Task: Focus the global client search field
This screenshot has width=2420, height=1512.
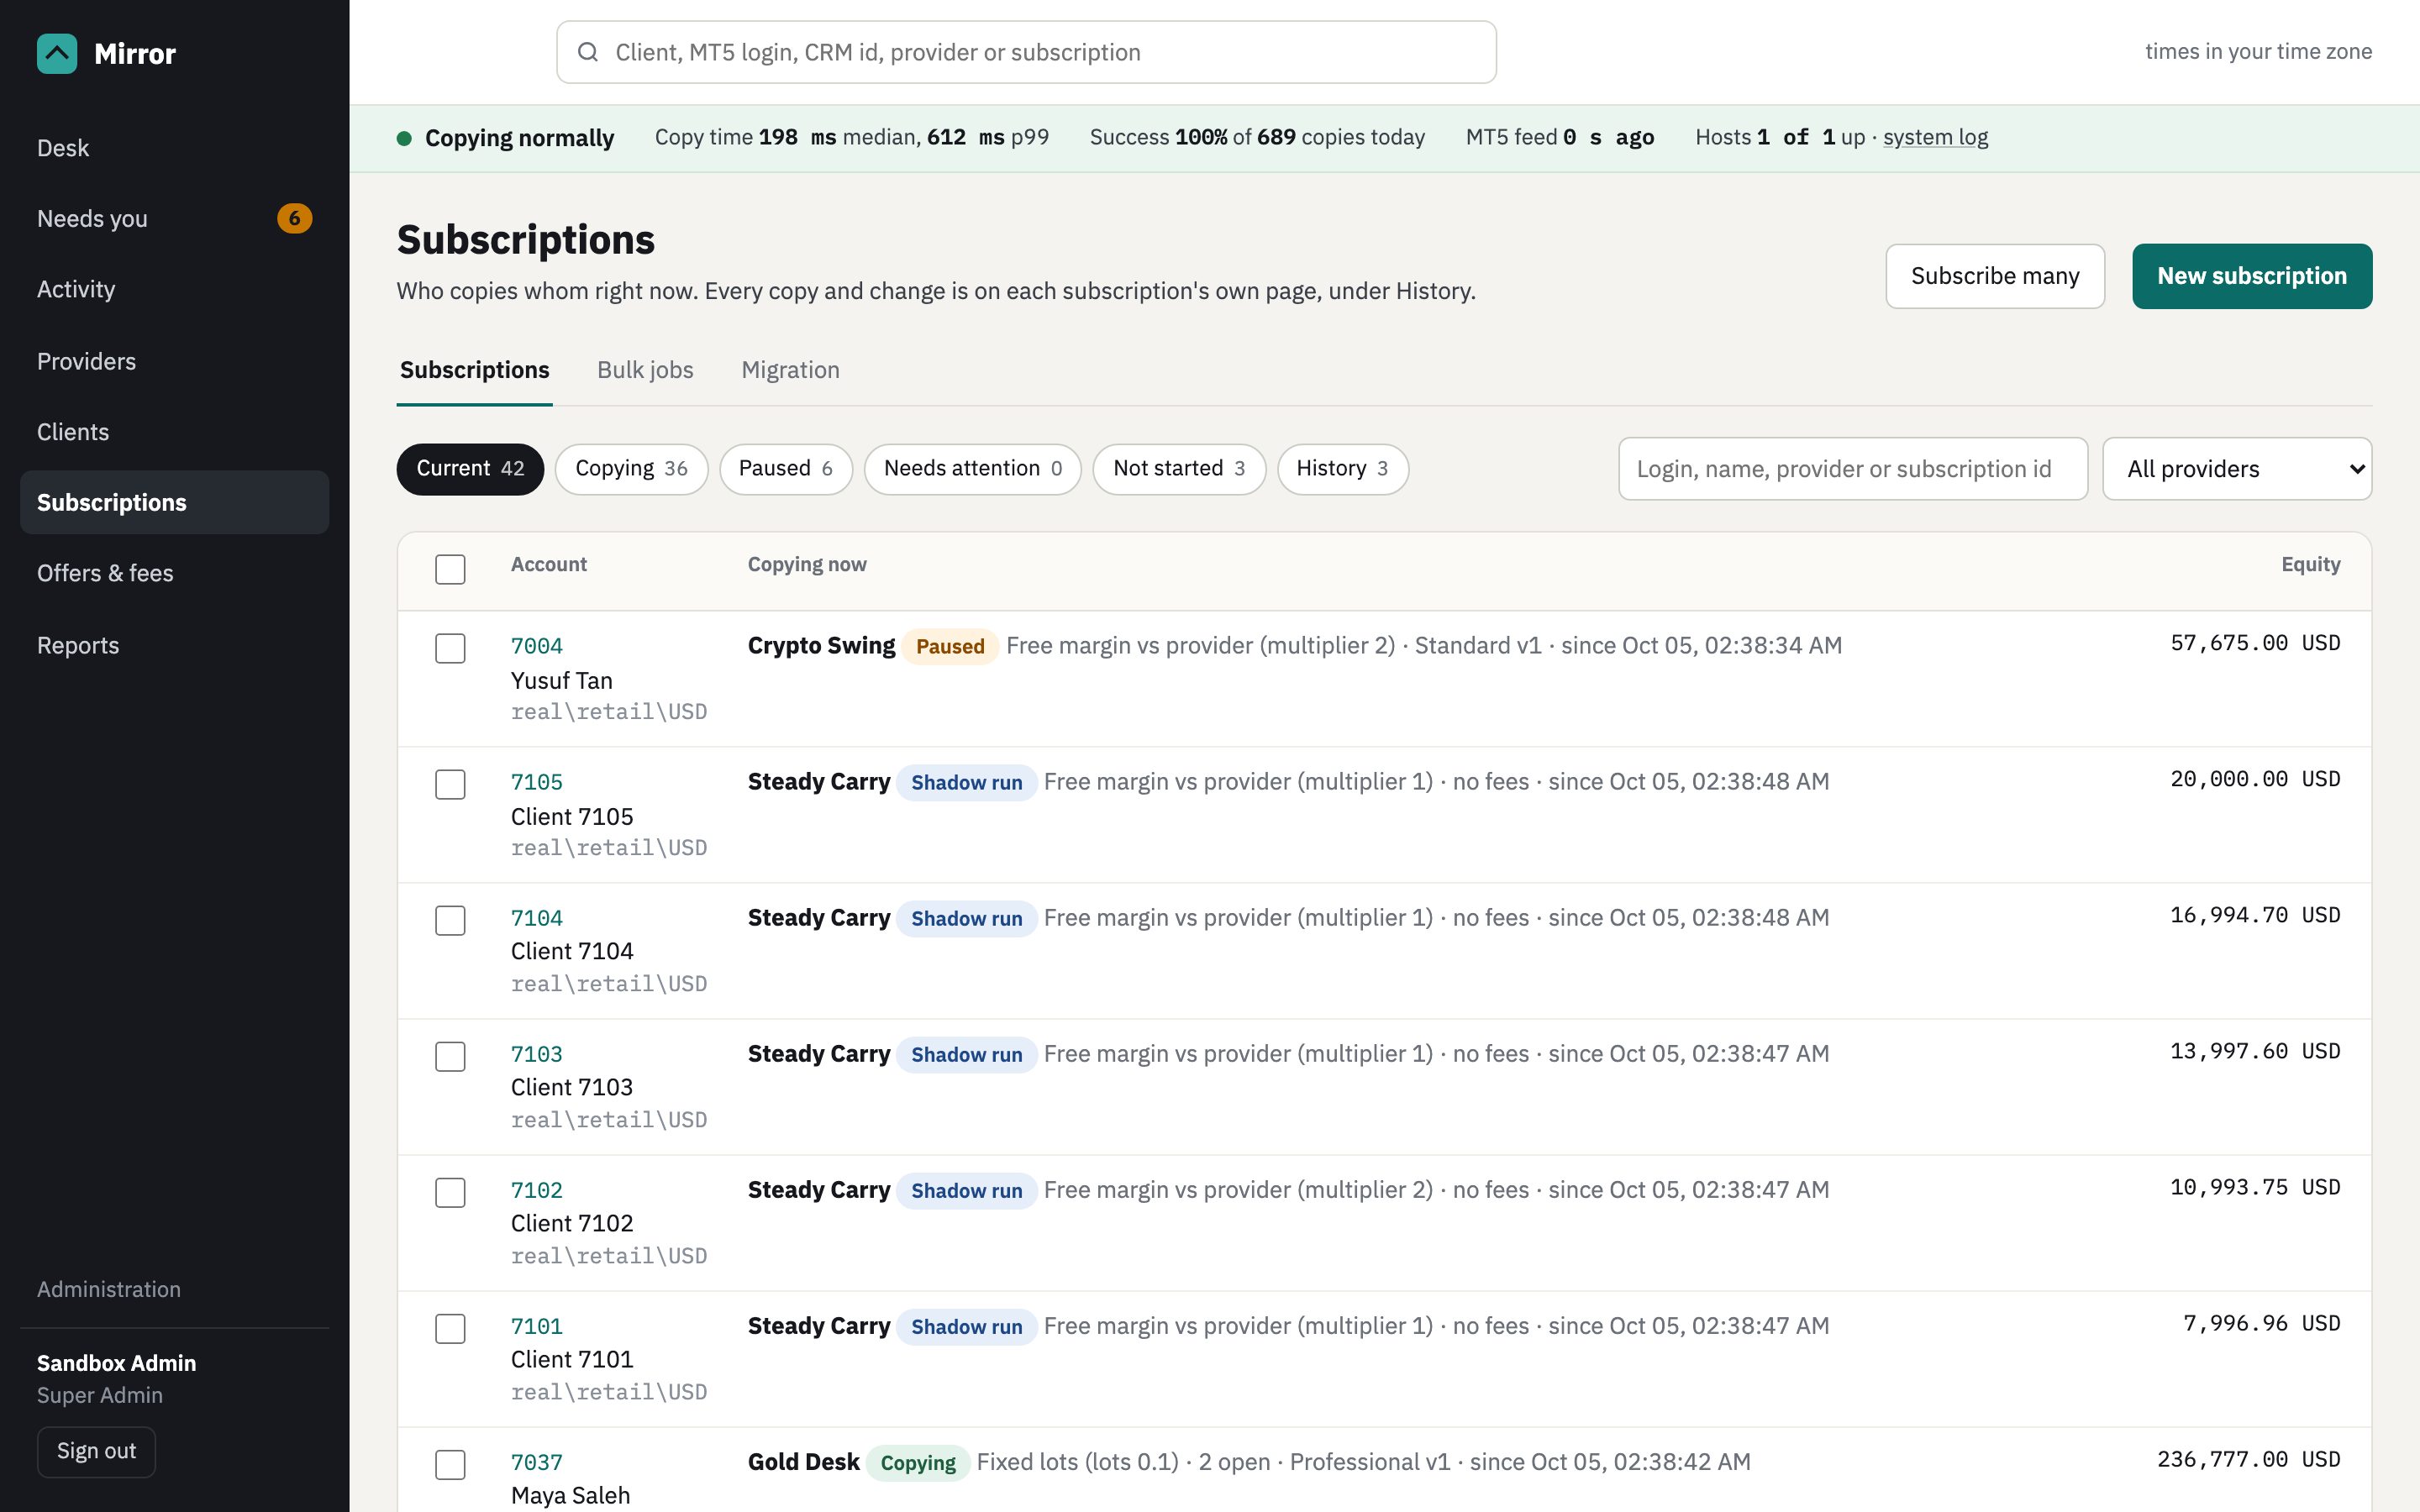Action: coord(1026,52)
